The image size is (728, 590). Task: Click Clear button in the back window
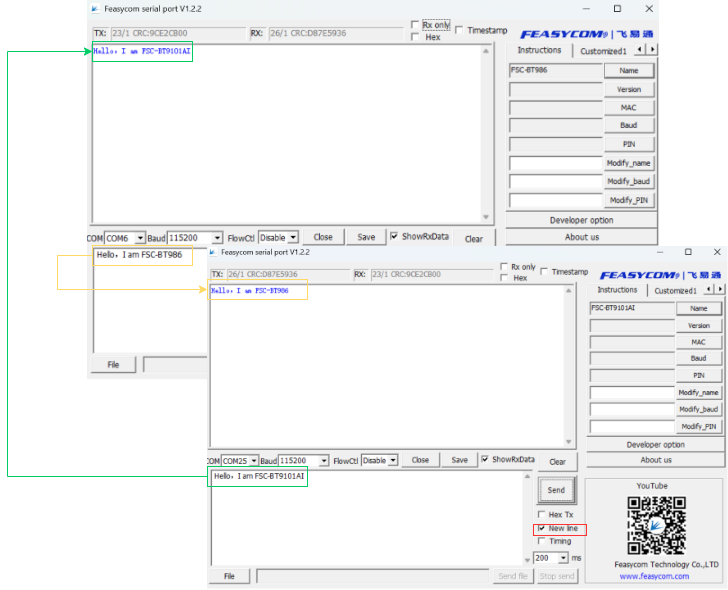[474, 239]
